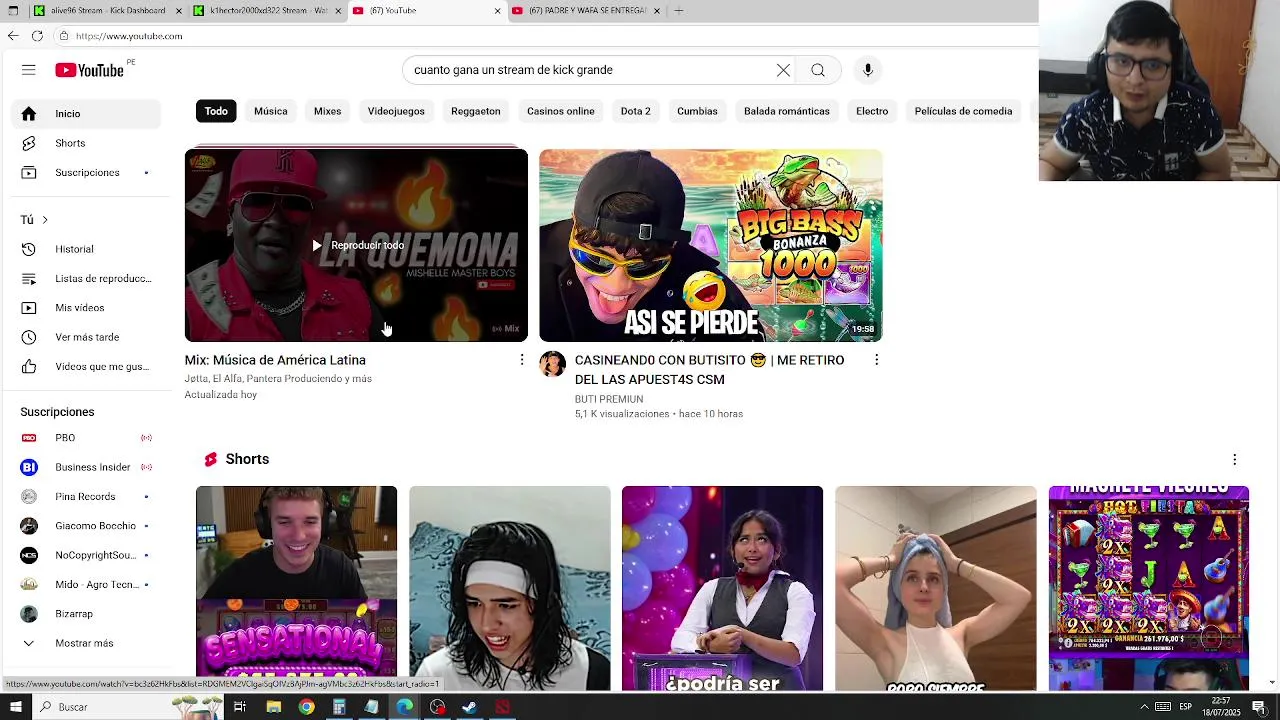The height and width of the screenshot is (720, 1280).
Task: Open the BUTI PREMIUM channel avatar
Action: tap(552, 364)
